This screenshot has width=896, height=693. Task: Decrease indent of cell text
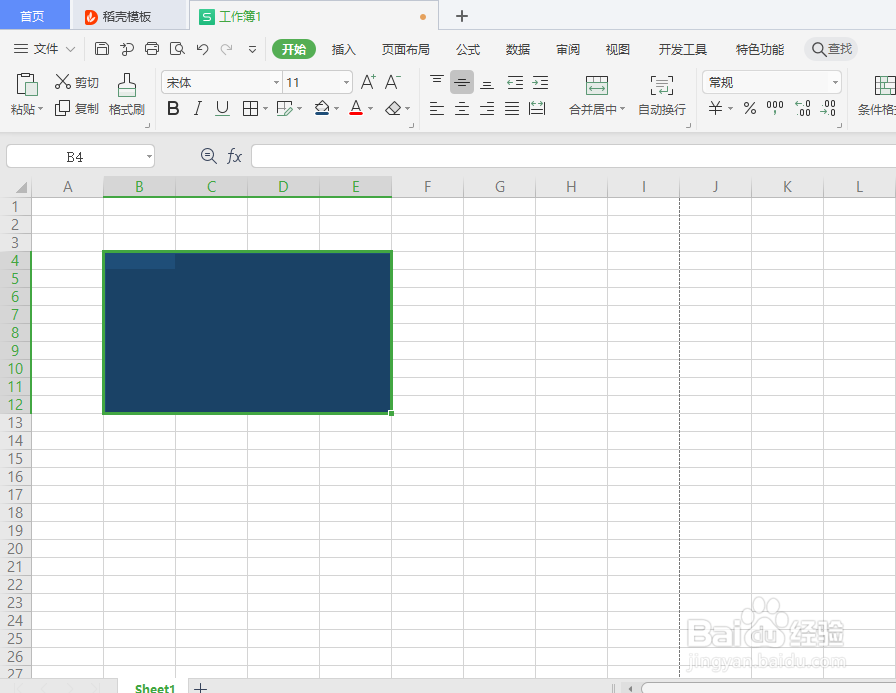coord(515,83)
